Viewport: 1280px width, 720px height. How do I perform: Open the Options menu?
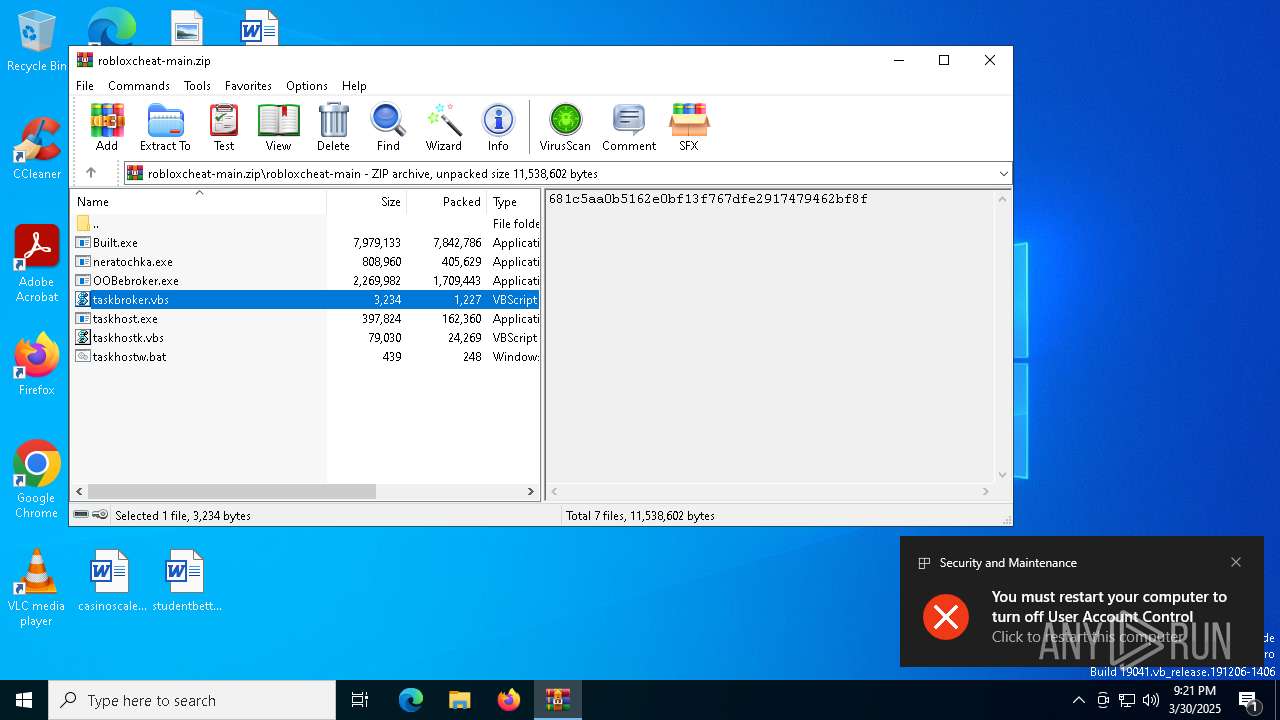pos(307,86)
